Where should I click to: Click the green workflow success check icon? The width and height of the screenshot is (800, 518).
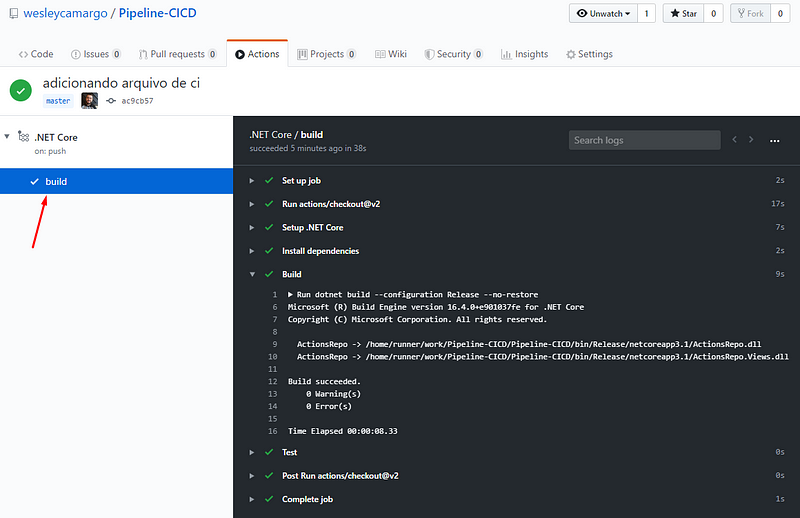tap(21, 90)
